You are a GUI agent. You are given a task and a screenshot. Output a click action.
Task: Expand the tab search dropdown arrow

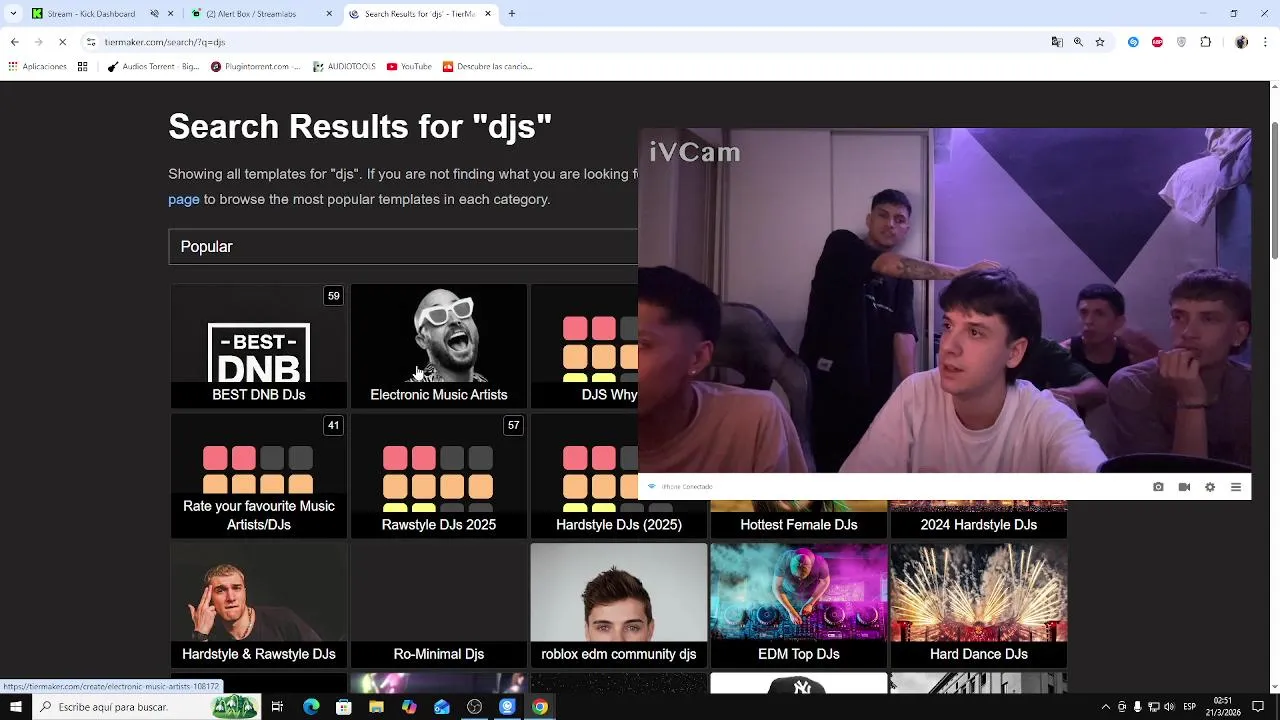[13, 14]
